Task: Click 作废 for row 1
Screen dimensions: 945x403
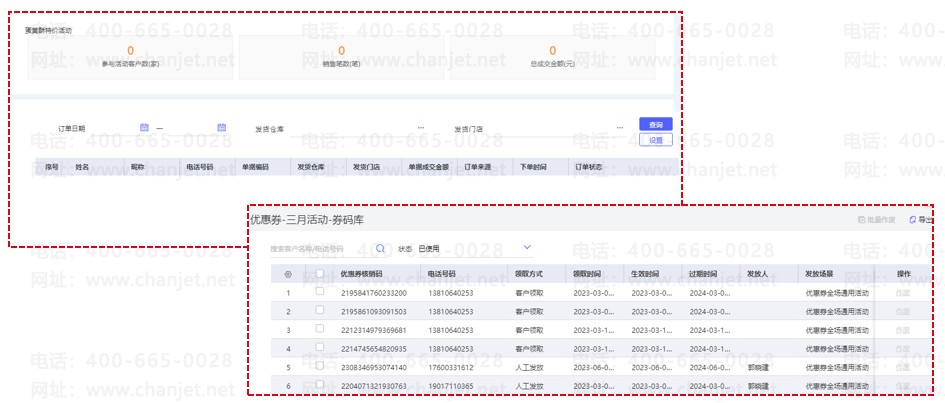Action: pyautogui.click(x=902, y=293)
